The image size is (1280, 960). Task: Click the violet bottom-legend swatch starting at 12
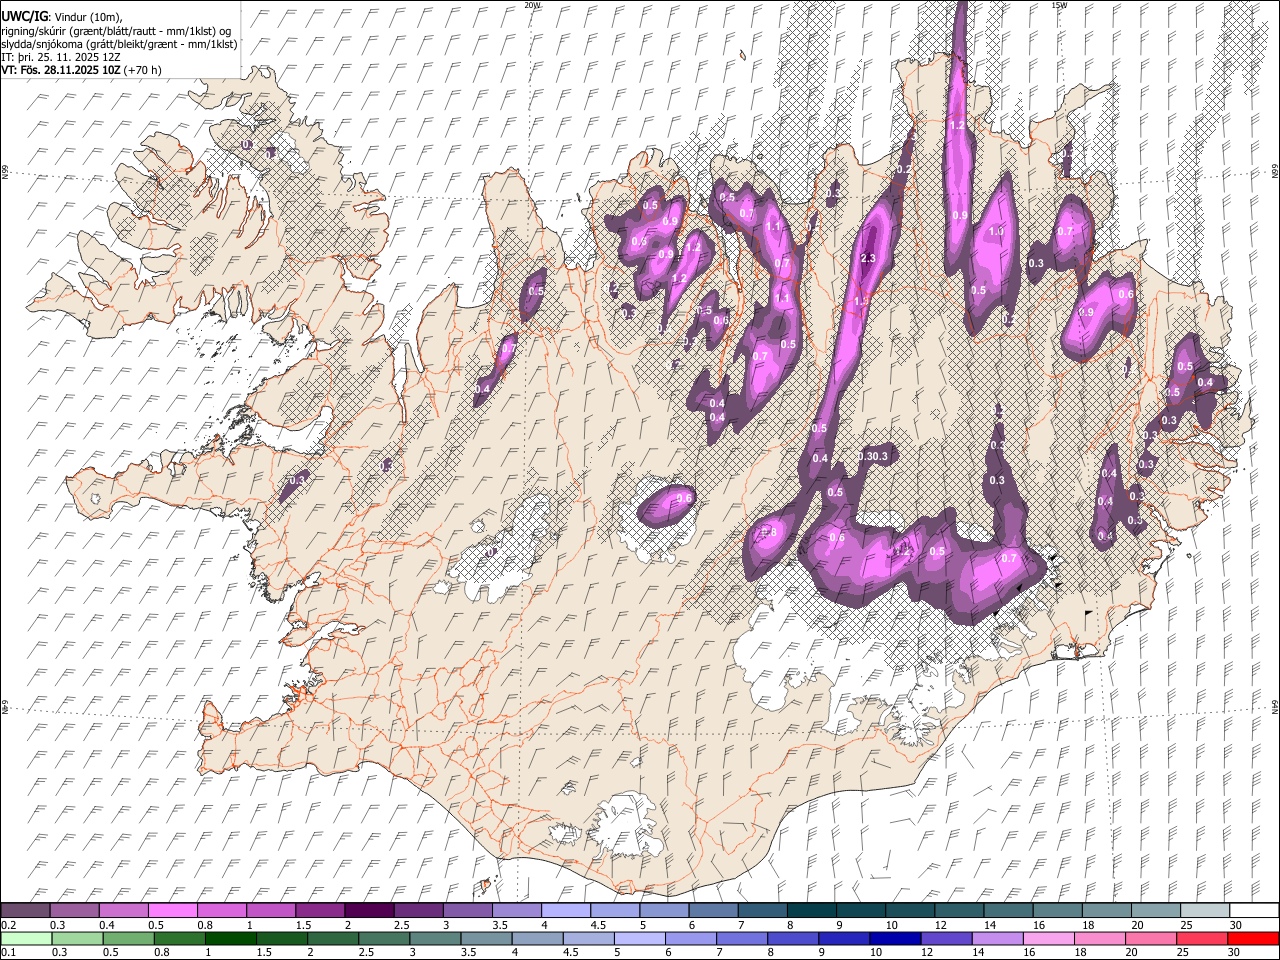[x=945, y=938]
